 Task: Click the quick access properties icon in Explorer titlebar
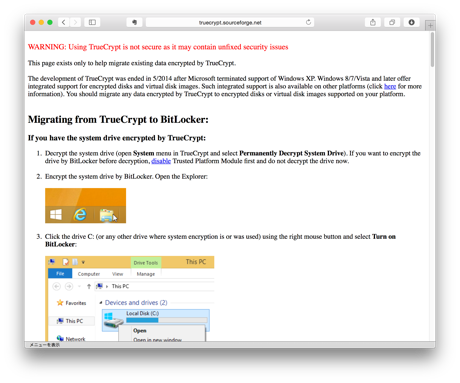pos(66,262)
